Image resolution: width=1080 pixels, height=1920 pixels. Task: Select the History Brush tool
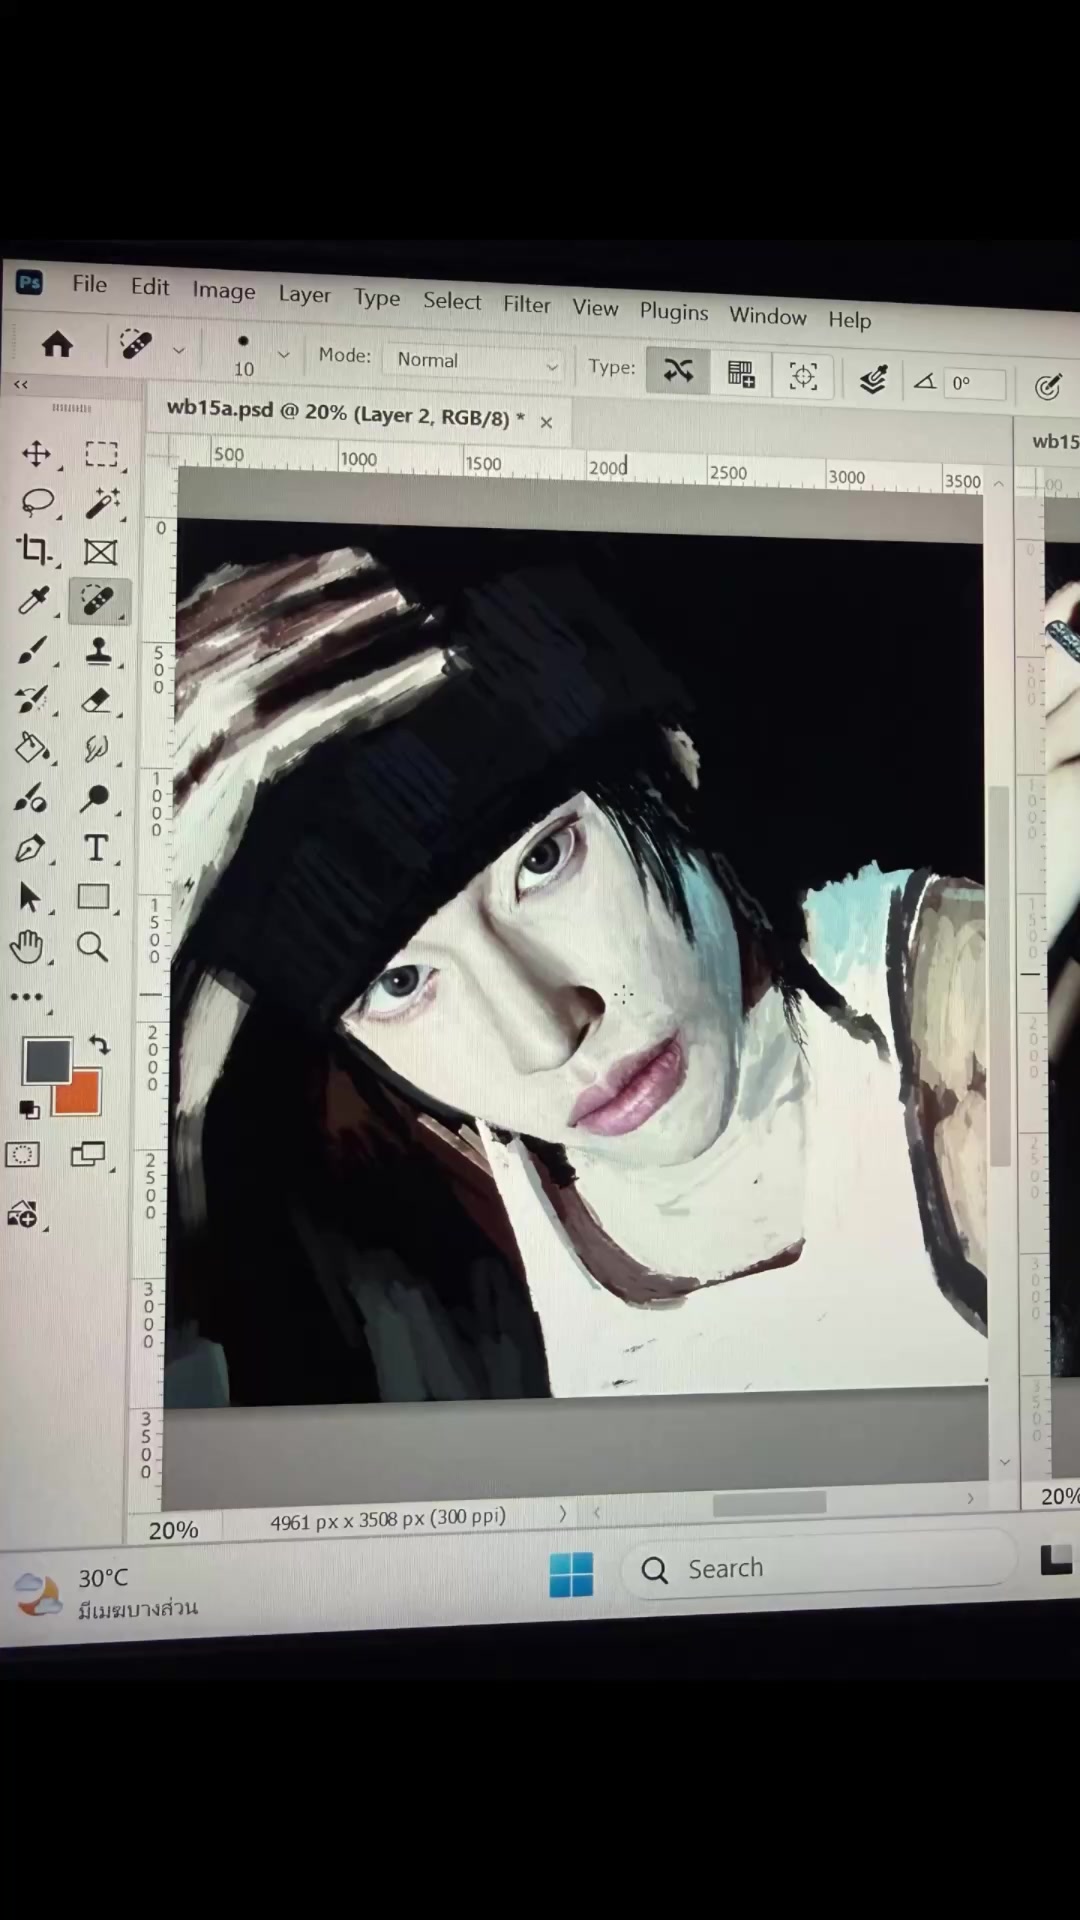click(32, 700)
